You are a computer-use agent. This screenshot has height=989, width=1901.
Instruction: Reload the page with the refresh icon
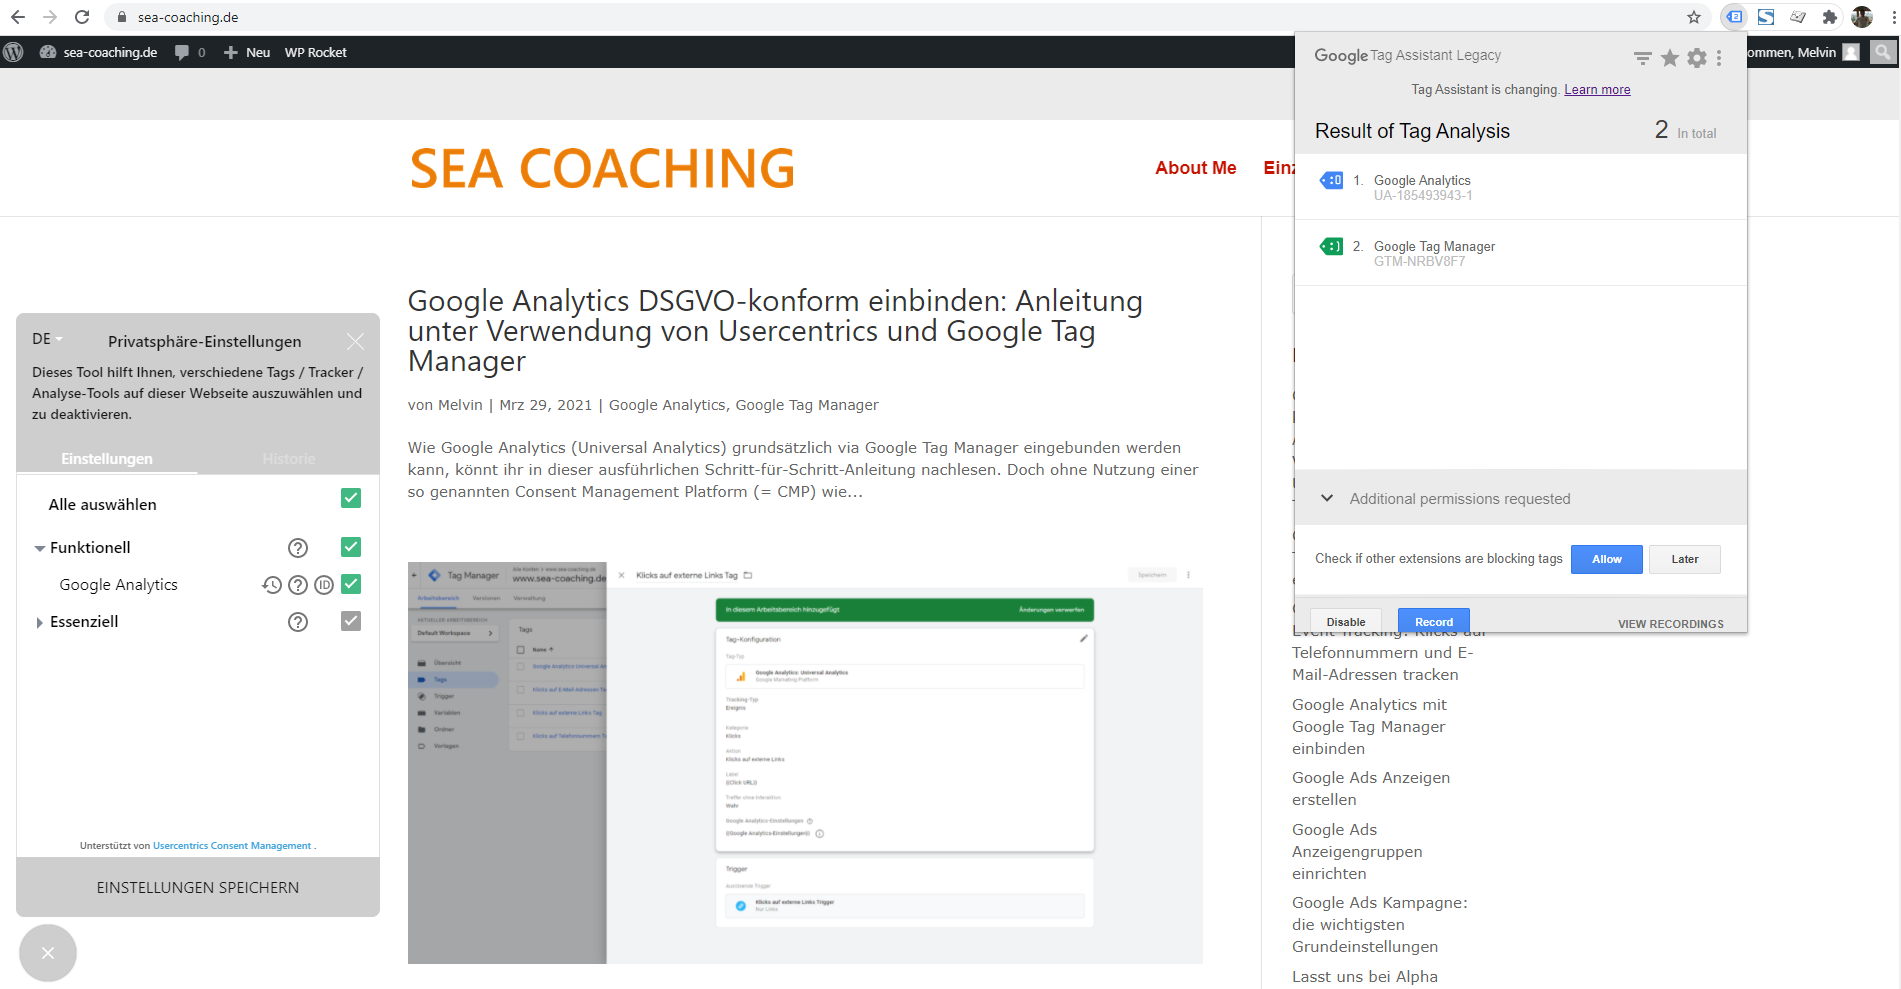pyautogui.click(x=82, y=17)
